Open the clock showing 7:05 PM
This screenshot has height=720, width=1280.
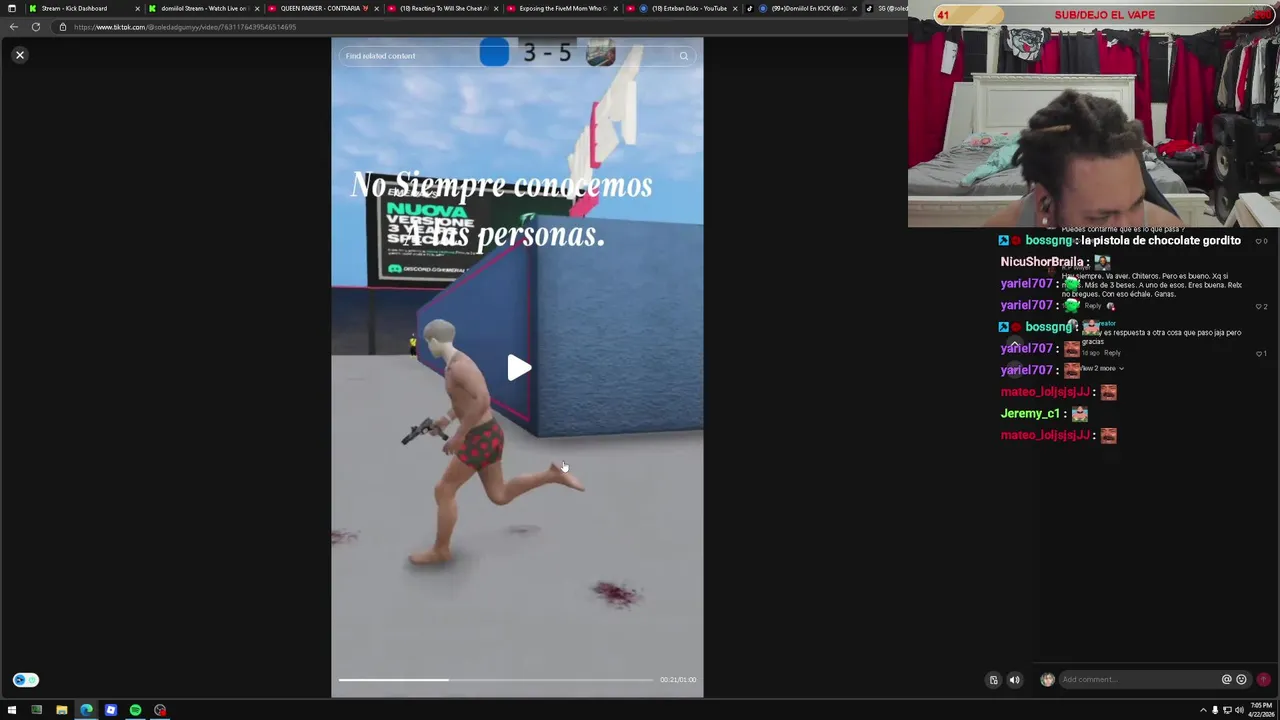click(1261, 710)
